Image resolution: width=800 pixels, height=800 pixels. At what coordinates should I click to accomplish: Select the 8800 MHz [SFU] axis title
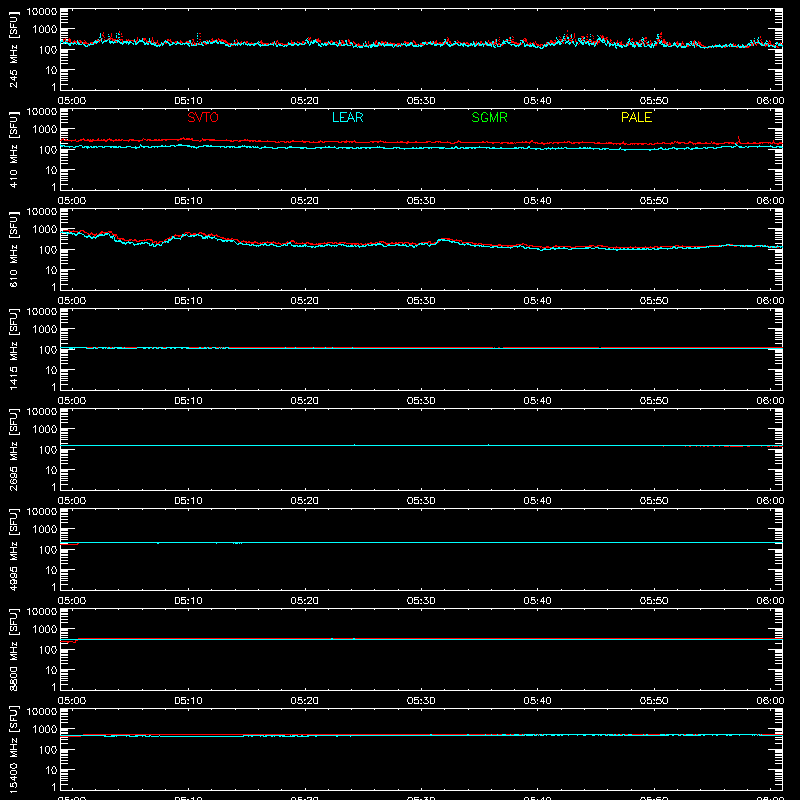tap(13, 649)
